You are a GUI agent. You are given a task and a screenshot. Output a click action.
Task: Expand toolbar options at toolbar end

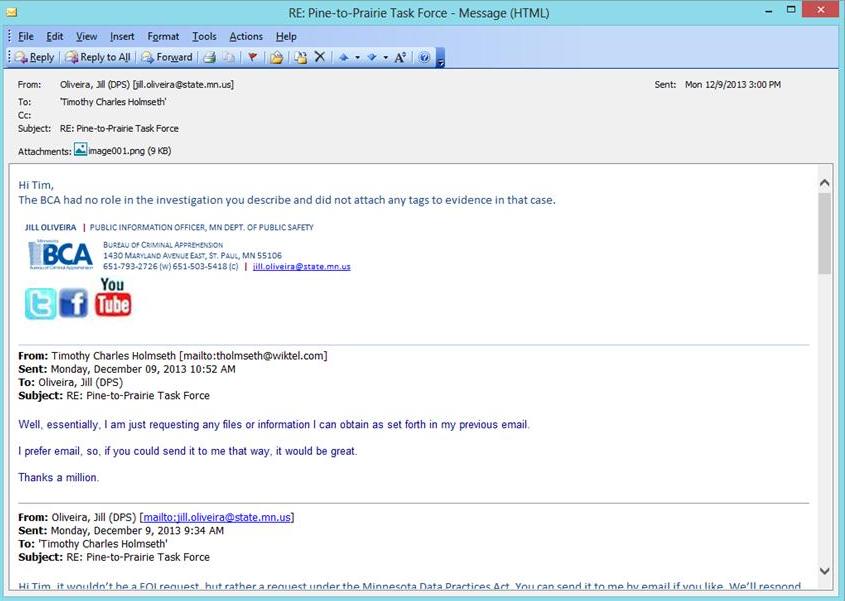tap(440, 59)
